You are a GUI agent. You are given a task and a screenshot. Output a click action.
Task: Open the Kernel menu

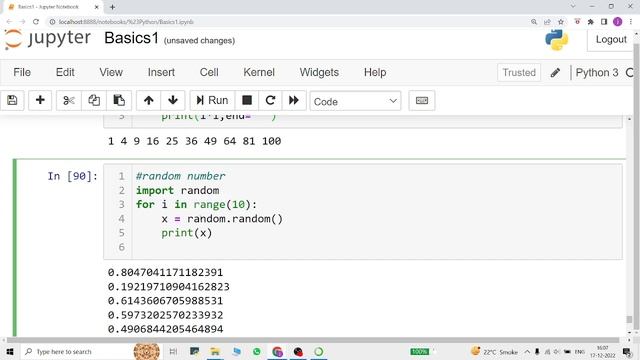(x=259, y=73)
